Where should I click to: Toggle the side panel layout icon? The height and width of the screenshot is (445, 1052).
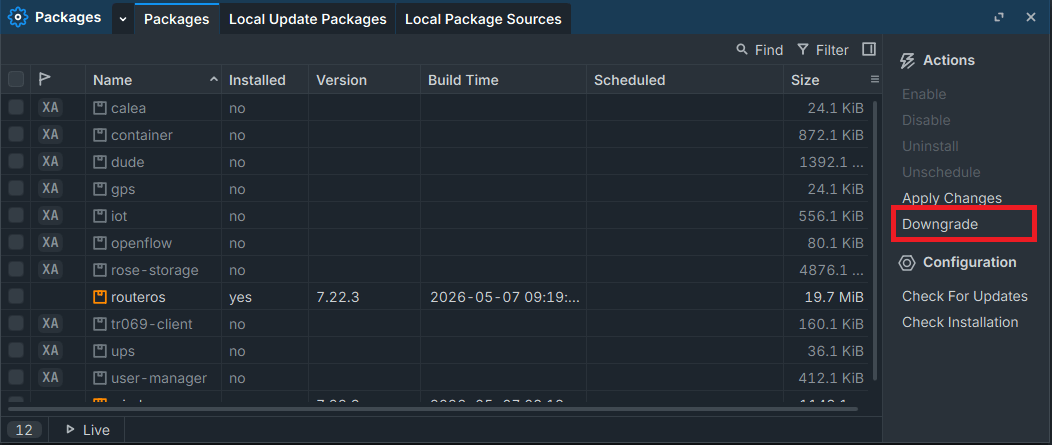pyautogui.click(x=869, y=49)
